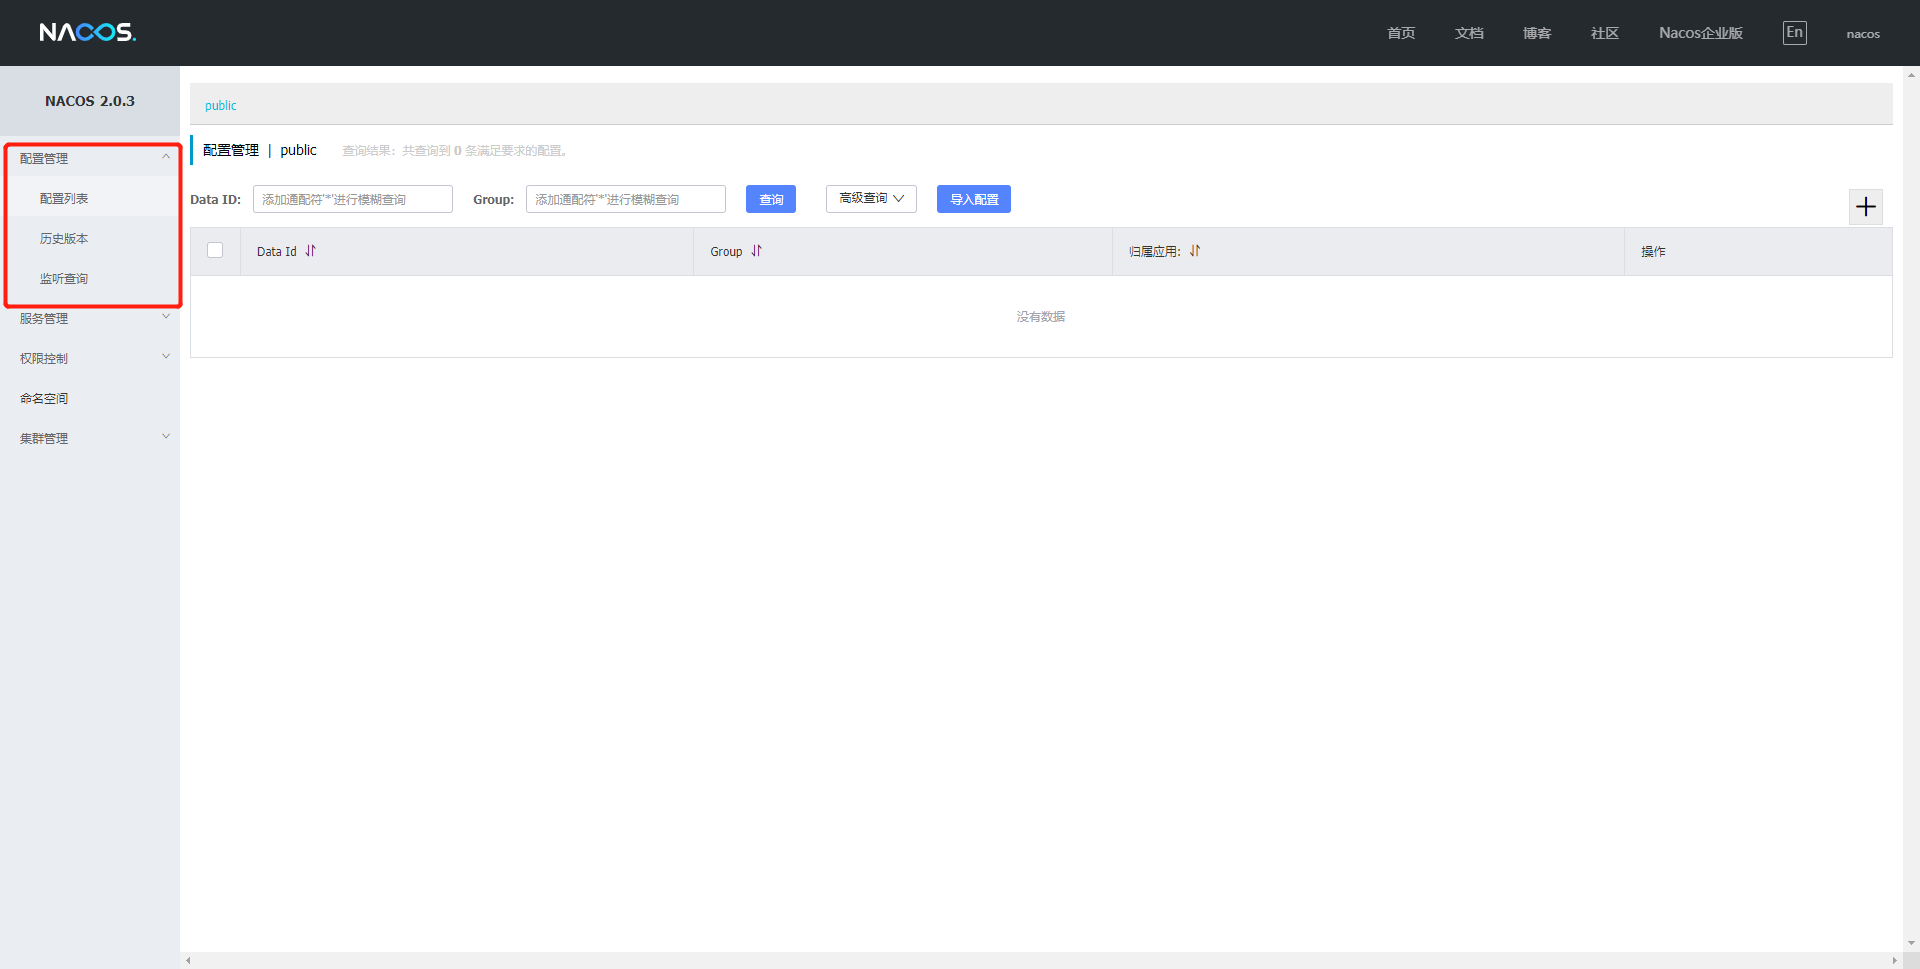Sort by 归属应用 column arrows
This screenshot has width=1920, height=969.
click(1195, 251)
